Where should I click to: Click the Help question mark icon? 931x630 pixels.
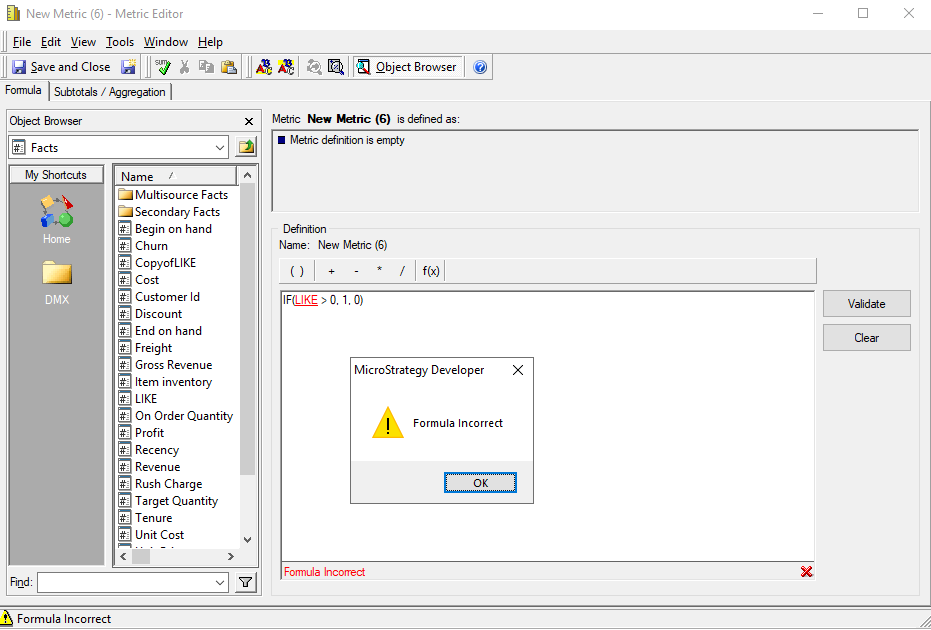480,67
